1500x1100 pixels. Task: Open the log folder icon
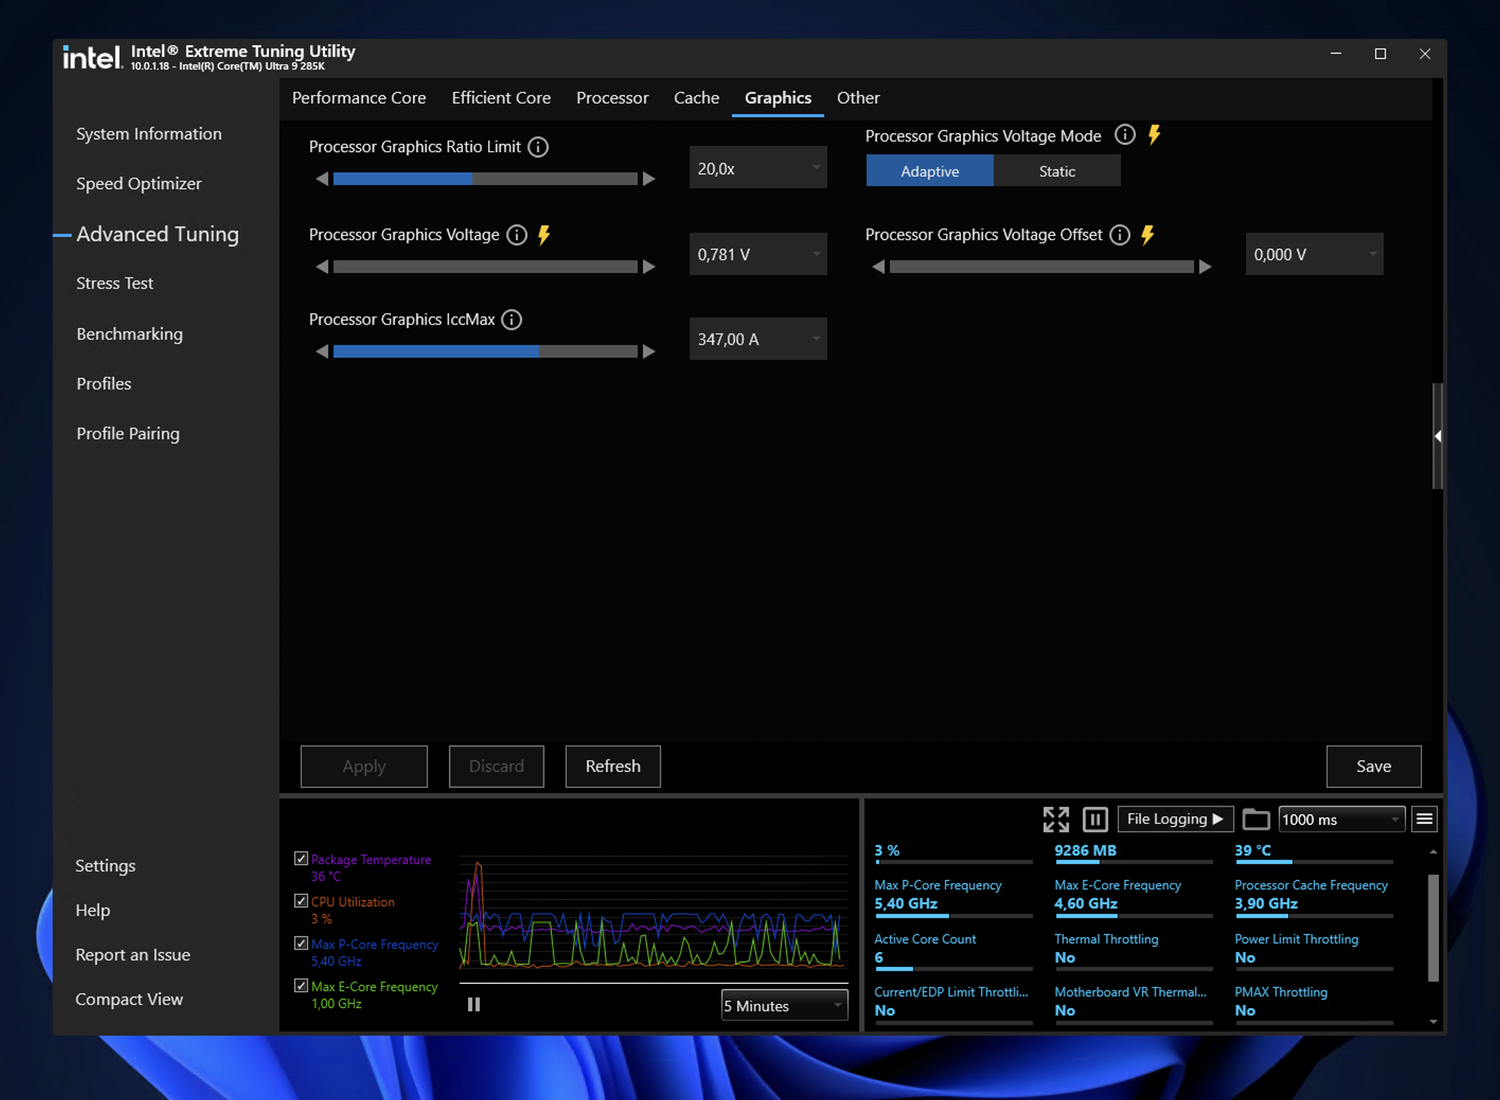pos(1256,820)
